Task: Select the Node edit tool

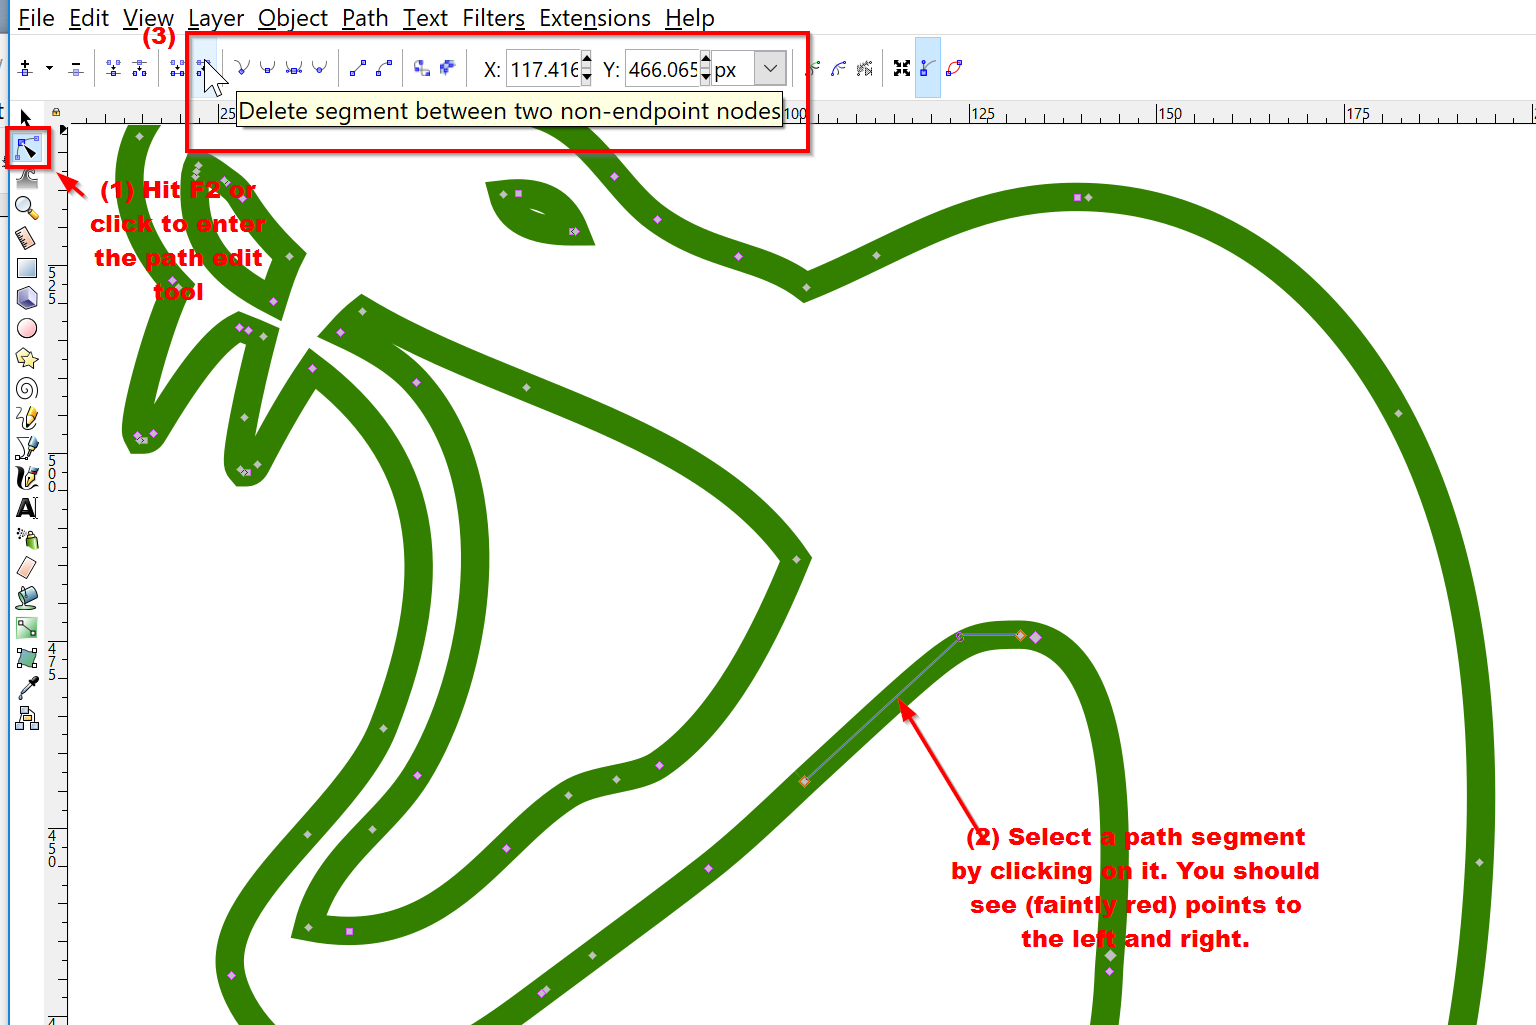Action: 26,149
